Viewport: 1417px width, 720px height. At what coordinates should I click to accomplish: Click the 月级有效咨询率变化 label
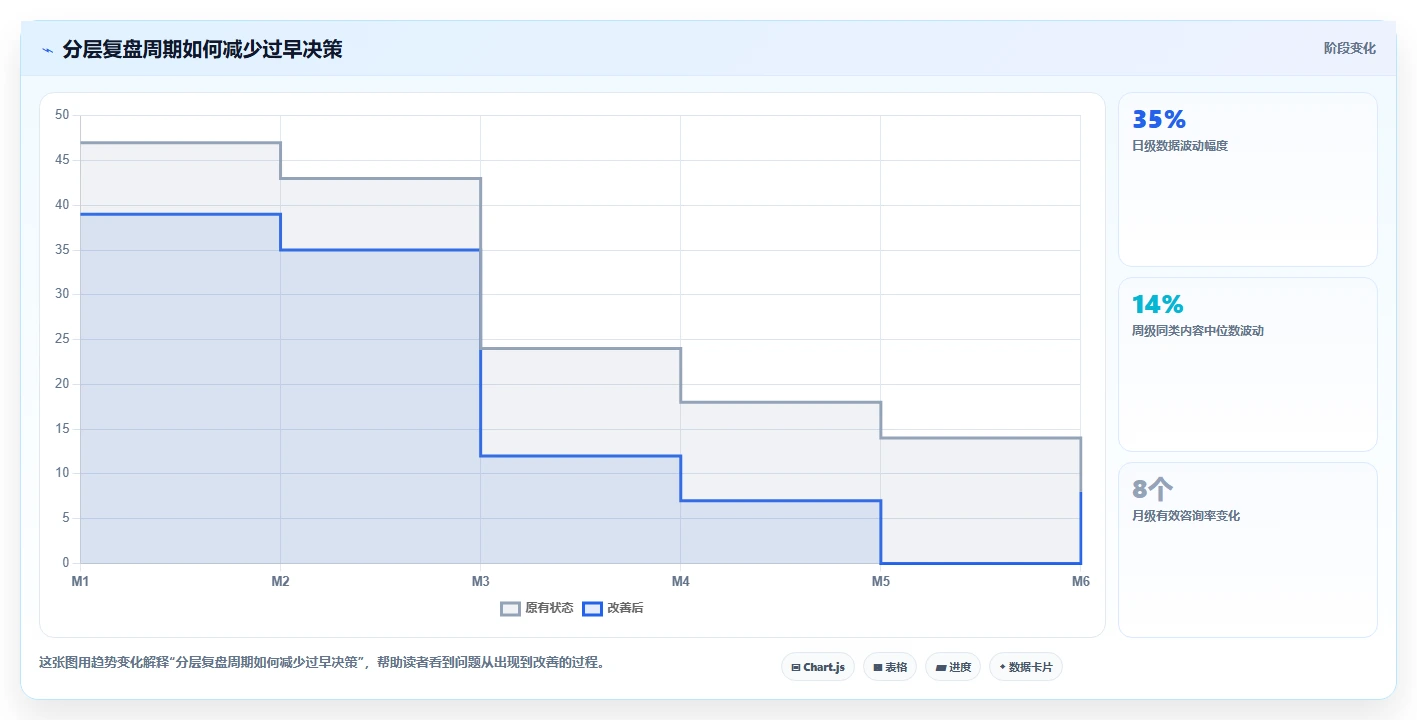(1186, 516)
